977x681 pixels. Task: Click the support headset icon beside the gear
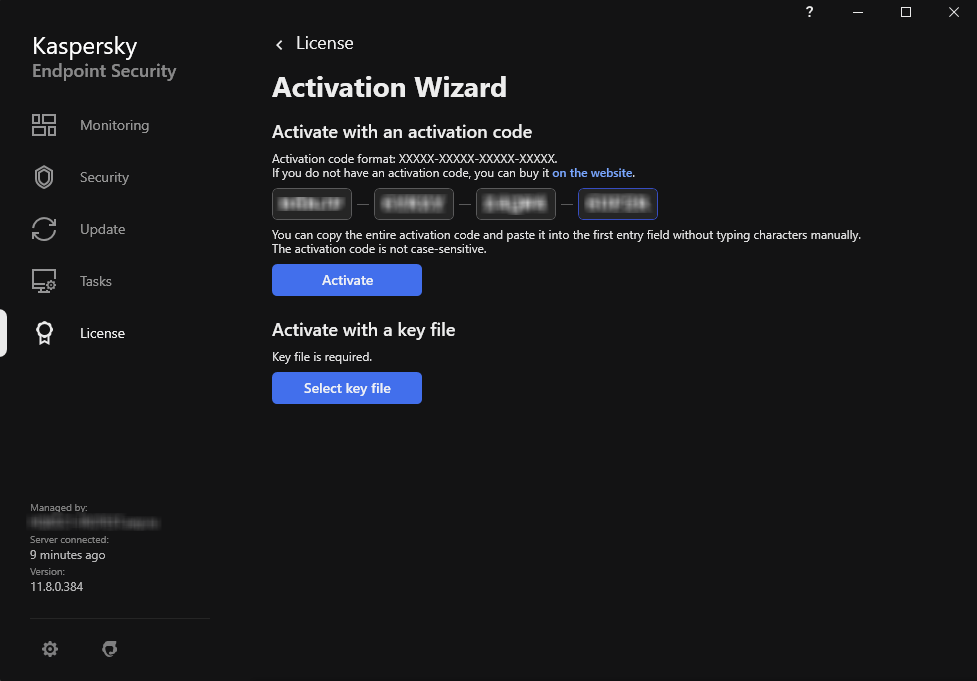(x=110, y=649)
